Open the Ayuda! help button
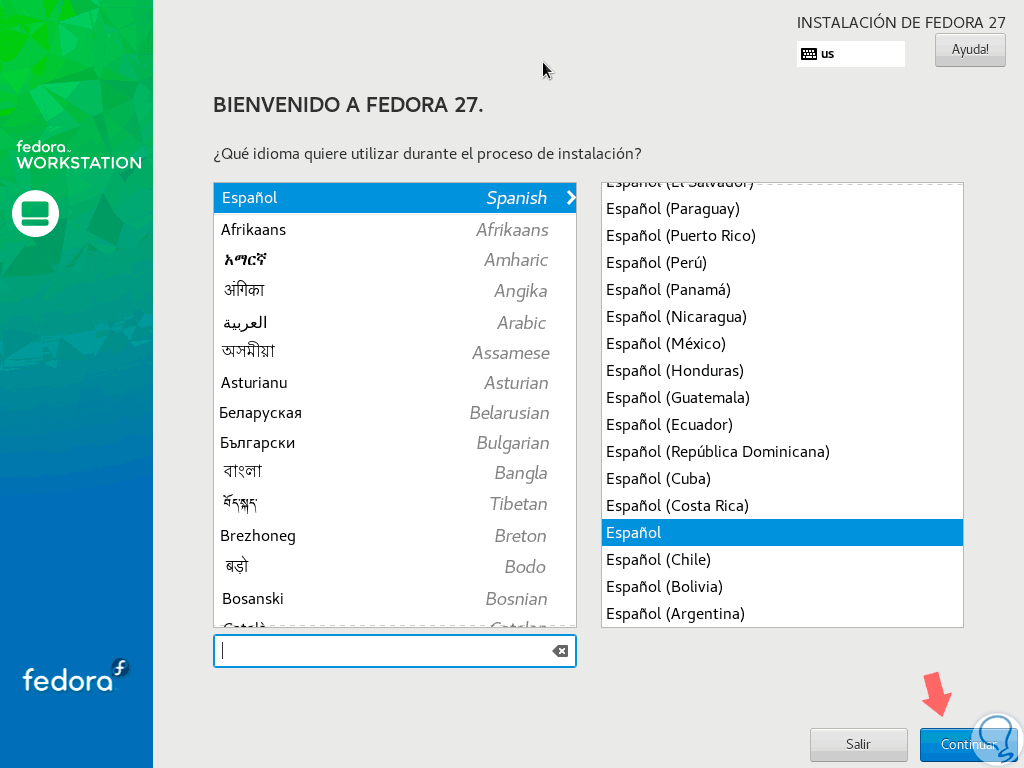1024x768 pixels. coord(970,50)
